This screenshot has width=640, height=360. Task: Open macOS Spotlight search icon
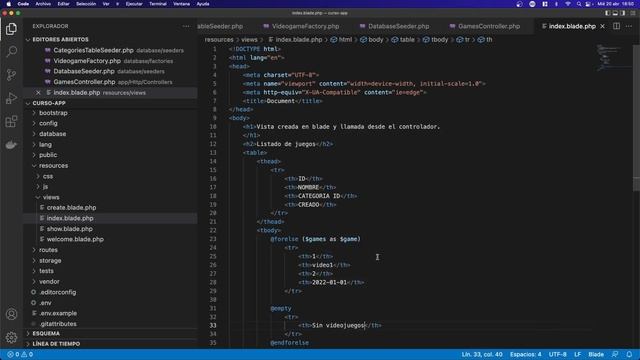coord(578,4)
